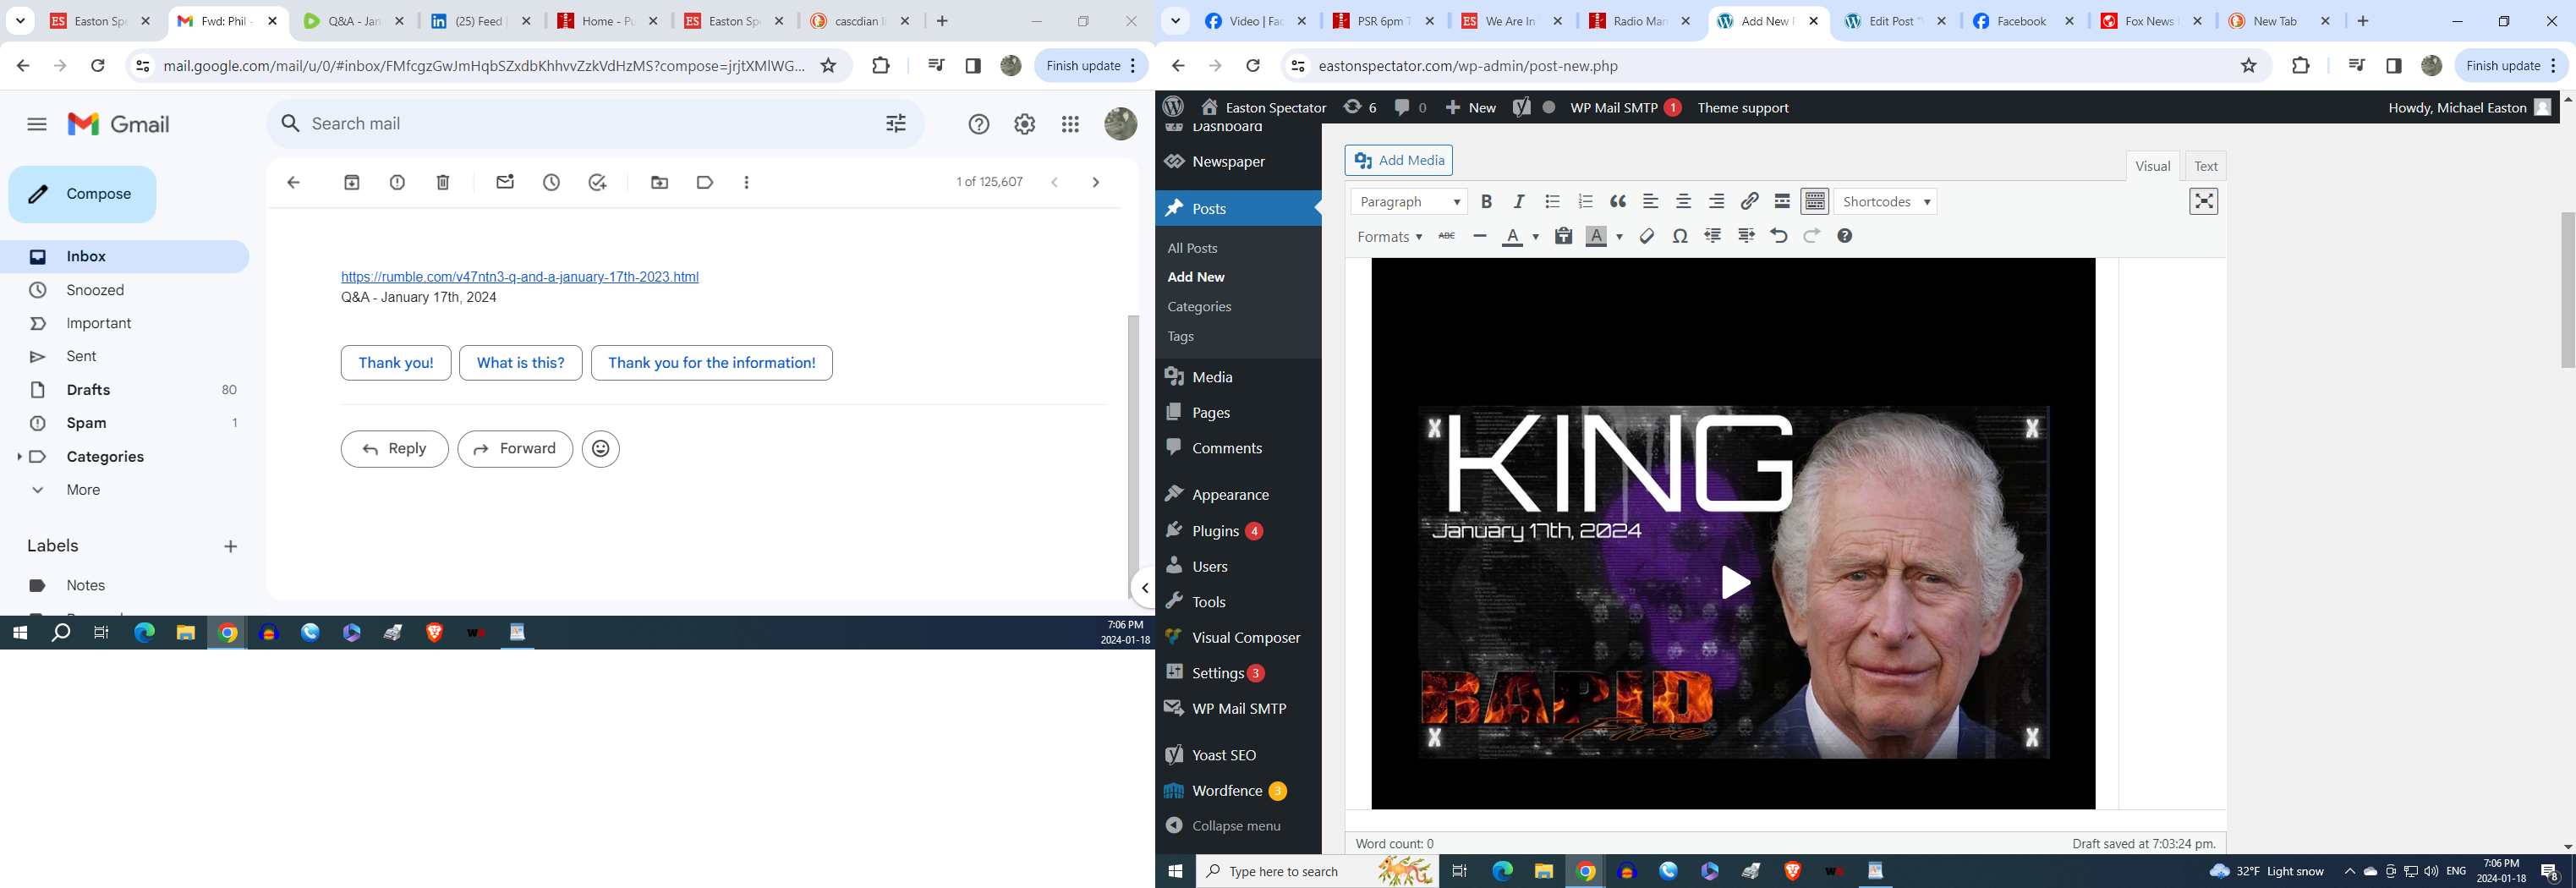The image size is (2576, 888).
Task: Switch to the Text editor tab
Action: coord(2205,166)
